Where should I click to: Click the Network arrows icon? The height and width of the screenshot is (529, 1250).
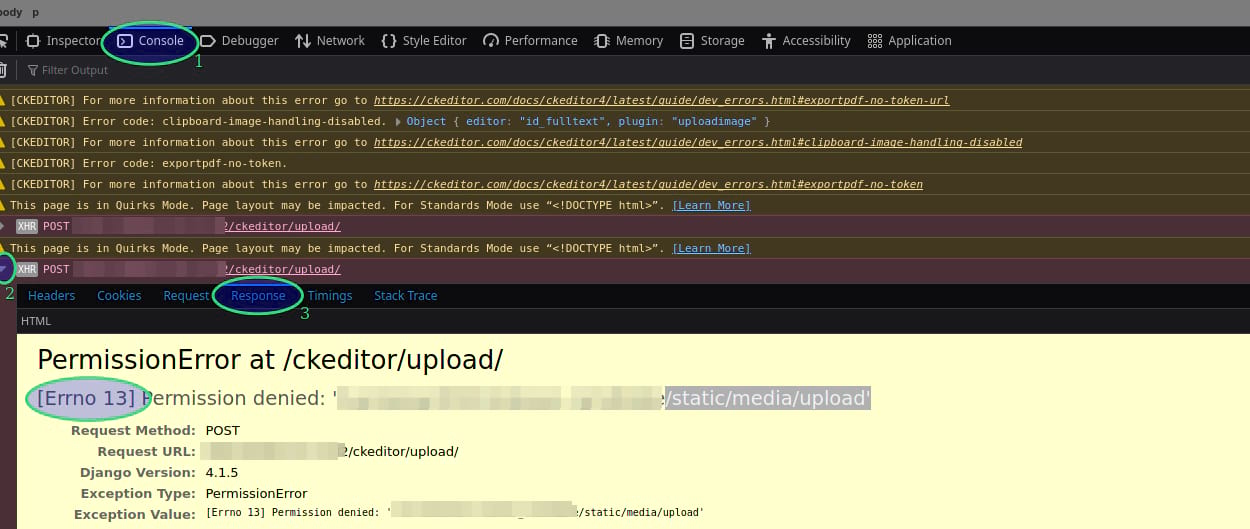[x=303, y=41]
